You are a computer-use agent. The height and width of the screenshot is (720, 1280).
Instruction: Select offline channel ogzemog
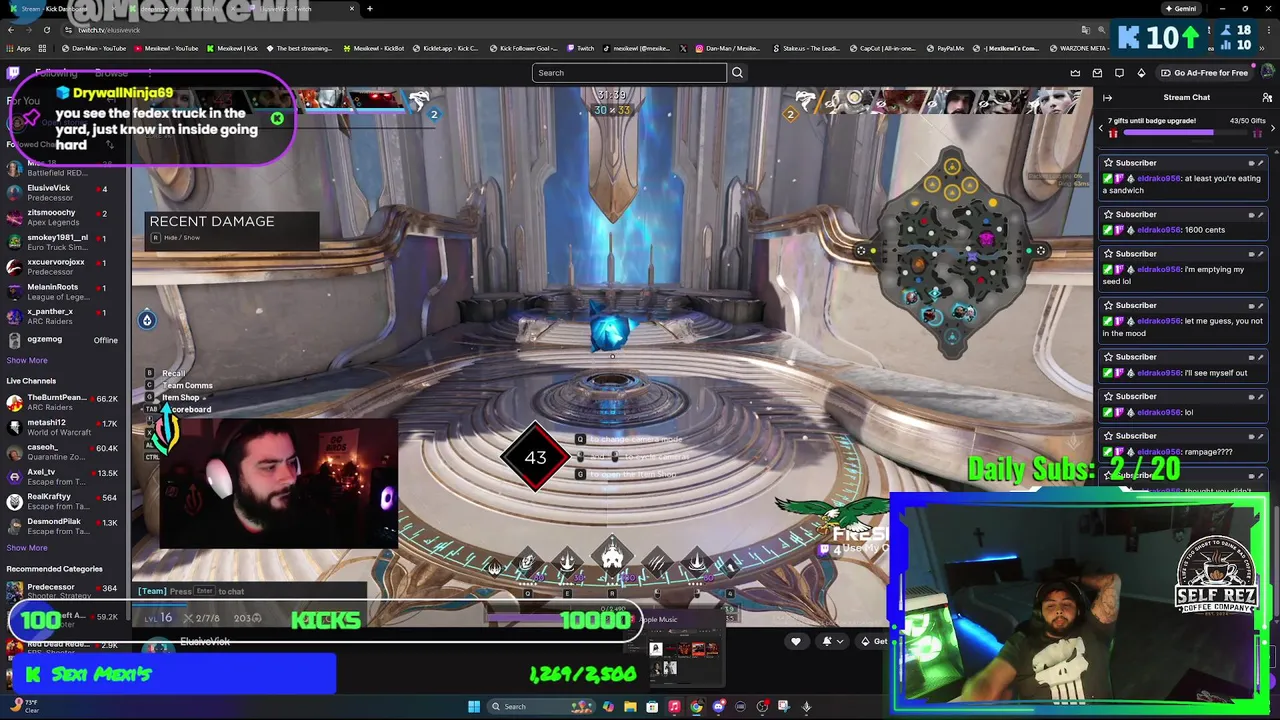pyautogui.click(x=62, y=339)
